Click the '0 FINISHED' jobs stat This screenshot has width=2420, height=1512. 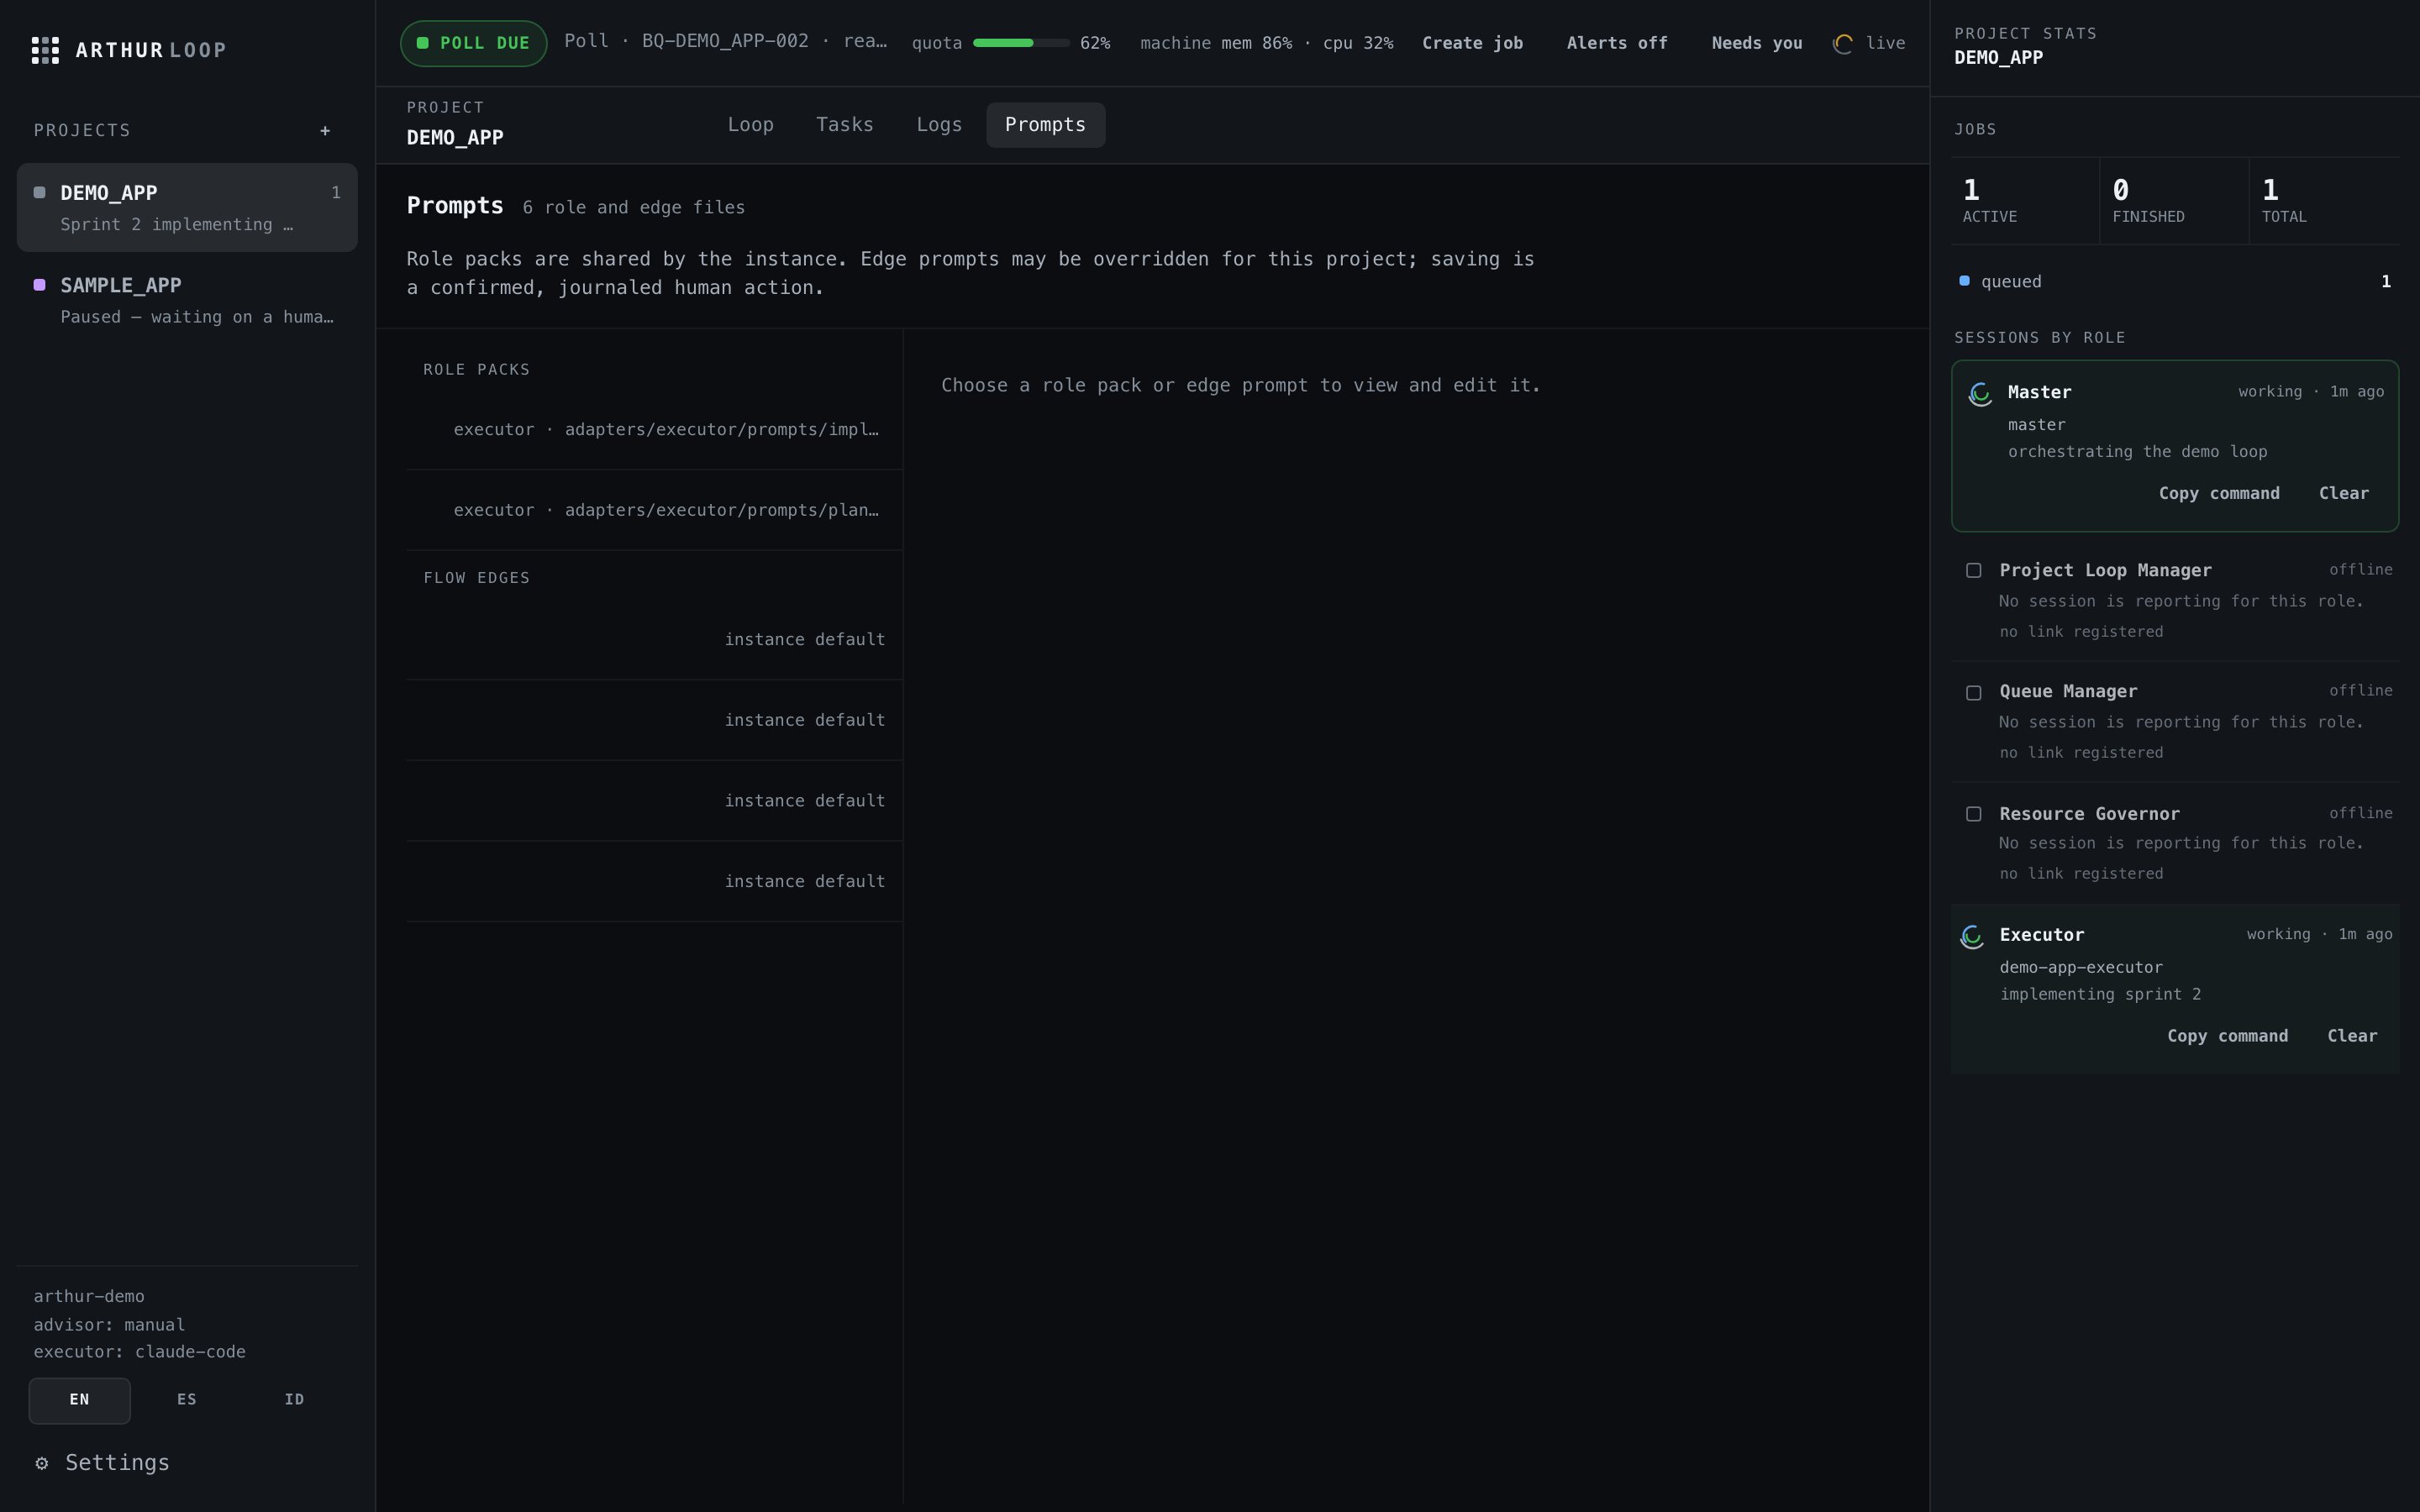(x=2174, y=200)
